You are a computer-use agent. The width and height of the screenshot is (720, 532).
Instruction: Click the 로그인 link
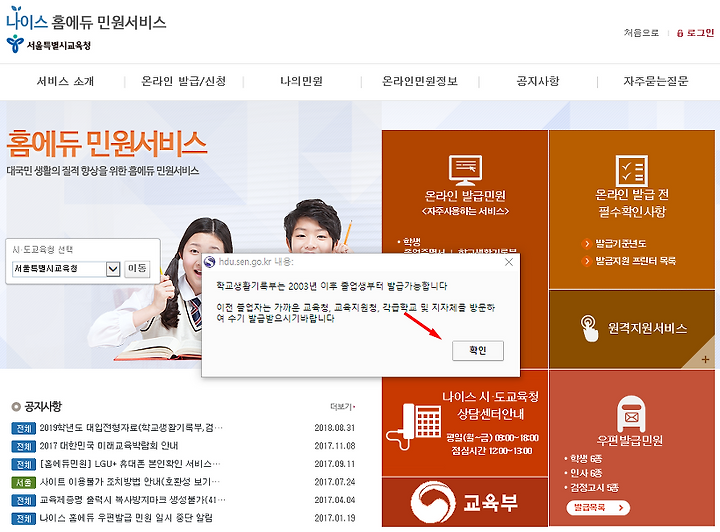point(700,33)
